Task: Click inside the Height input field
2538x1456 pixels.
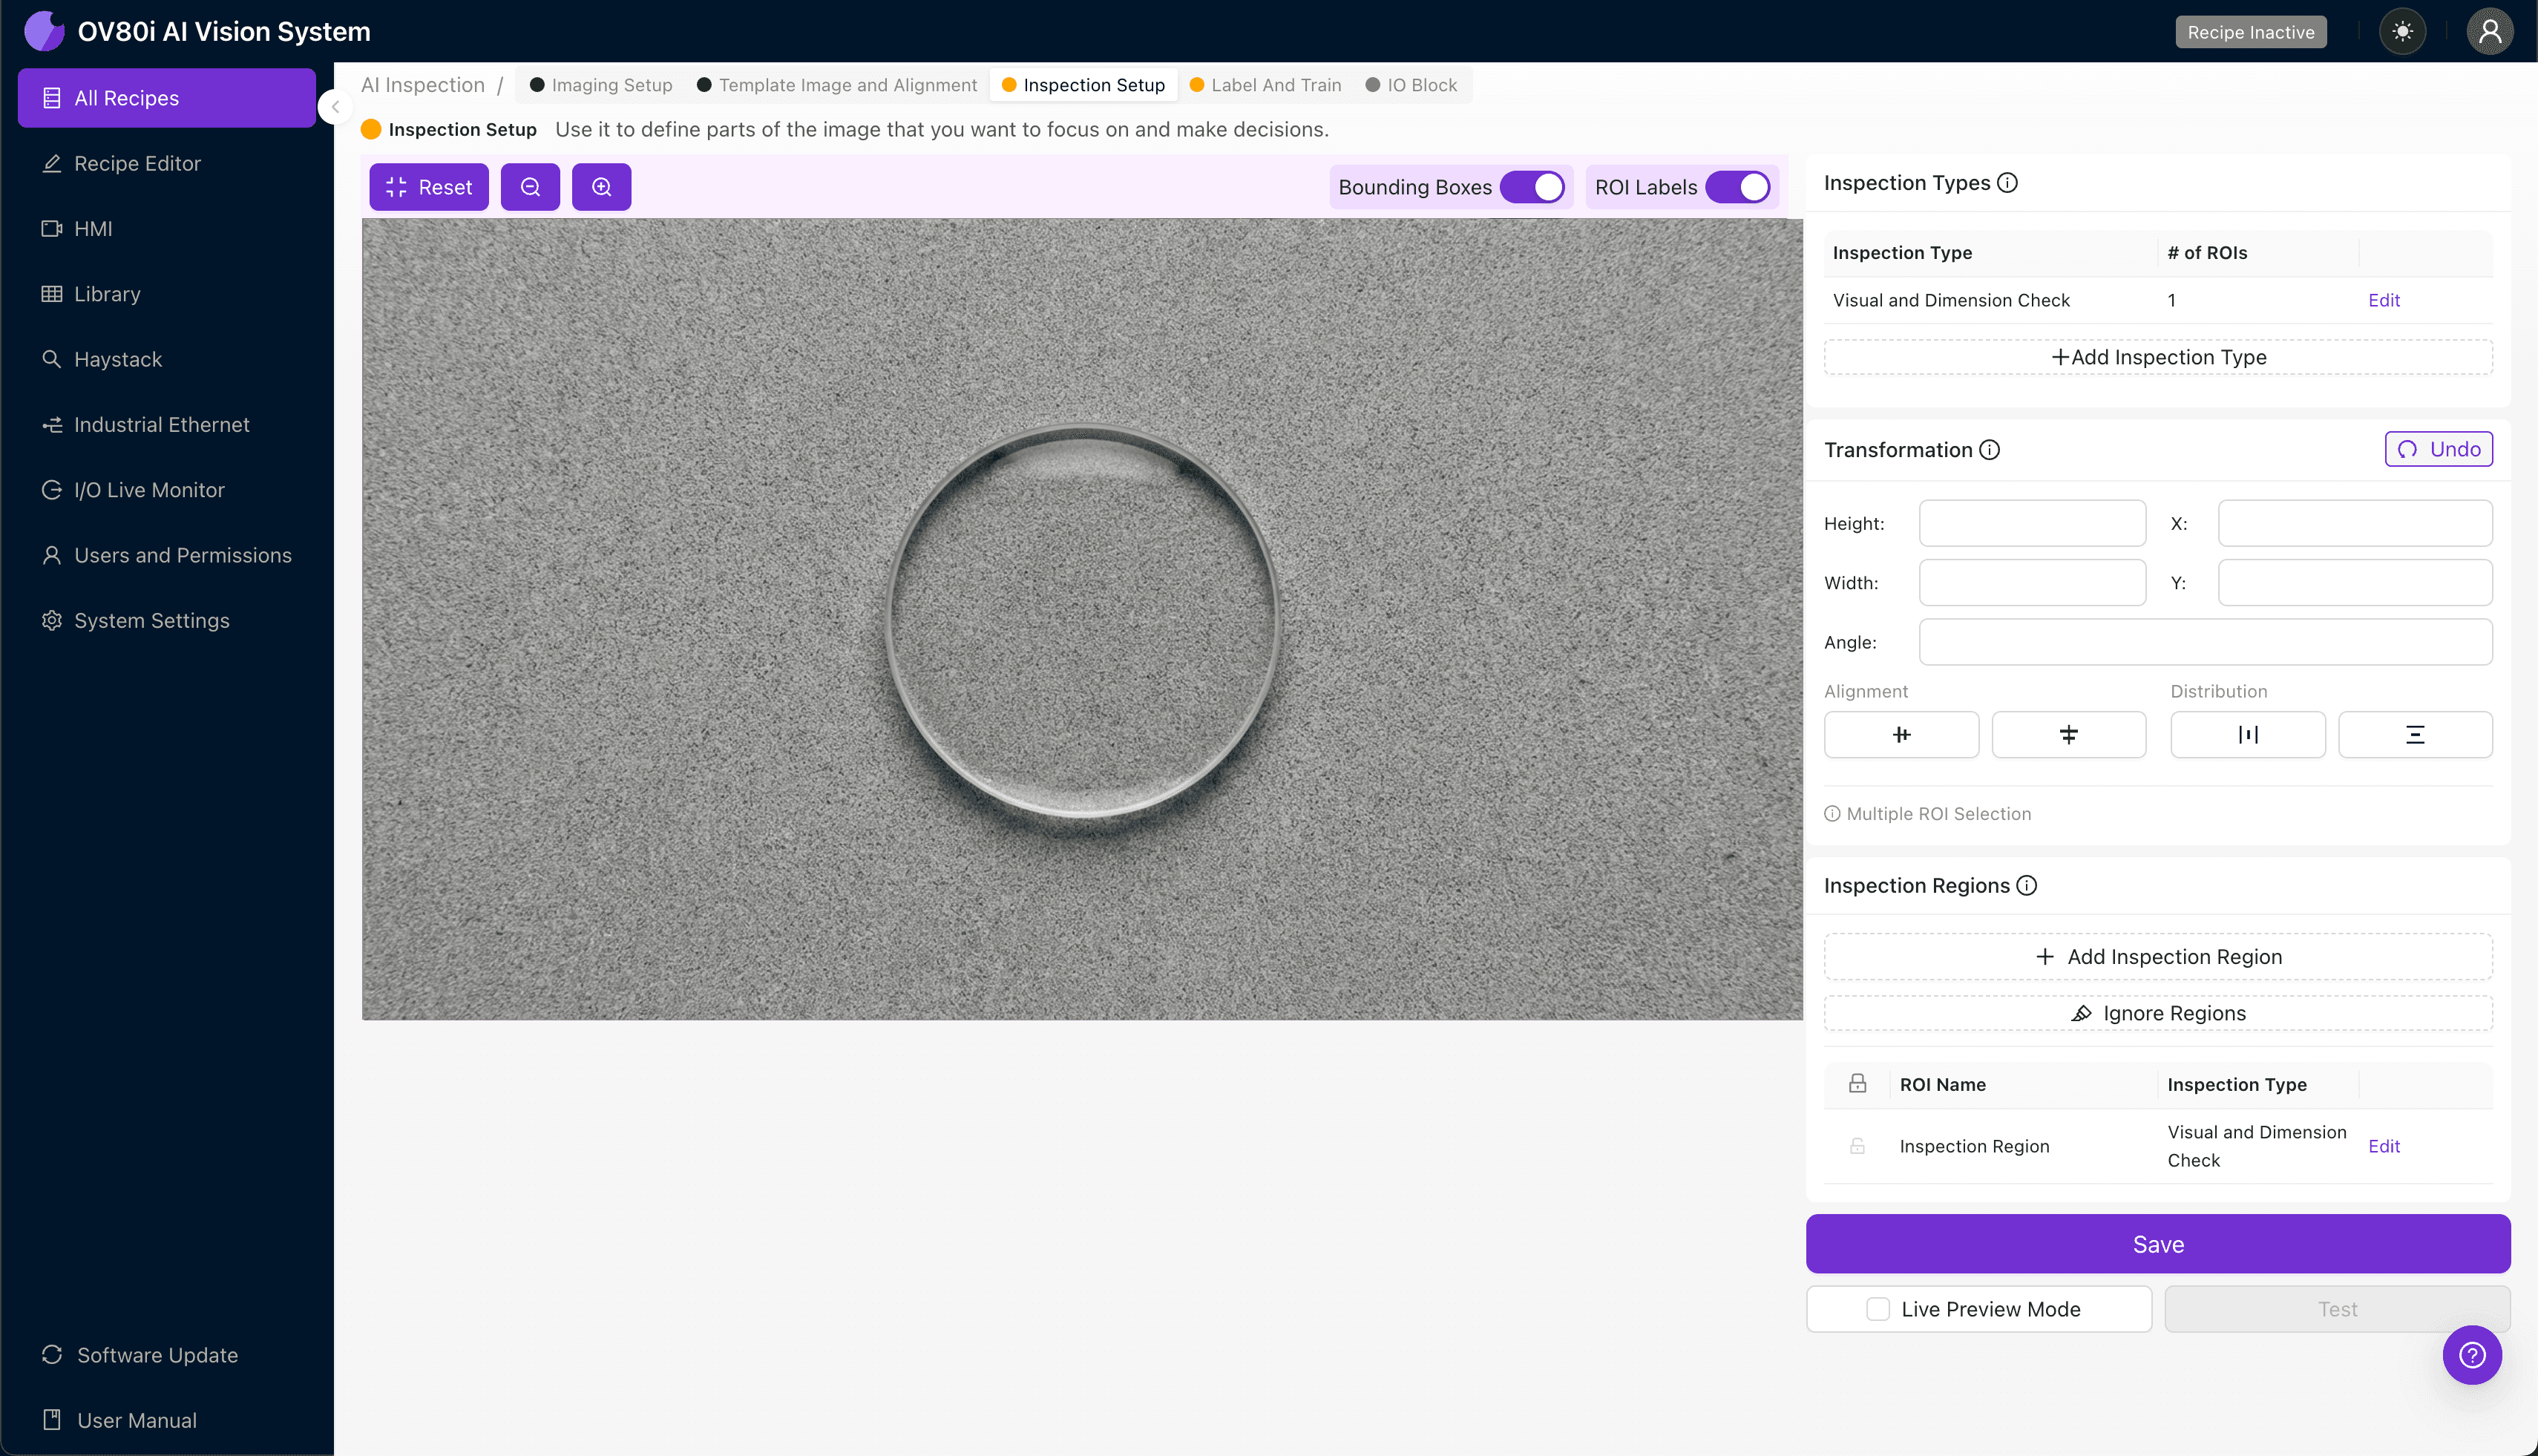Action: [x=2031, y=523]
